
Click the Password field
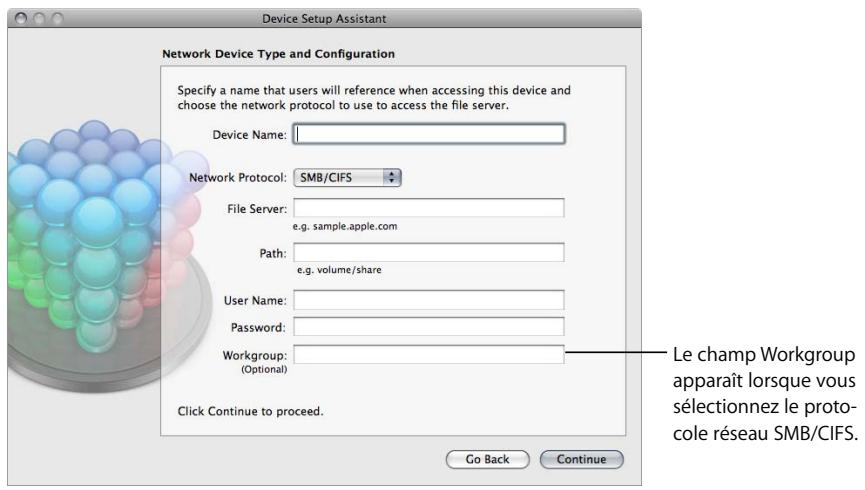429,327
